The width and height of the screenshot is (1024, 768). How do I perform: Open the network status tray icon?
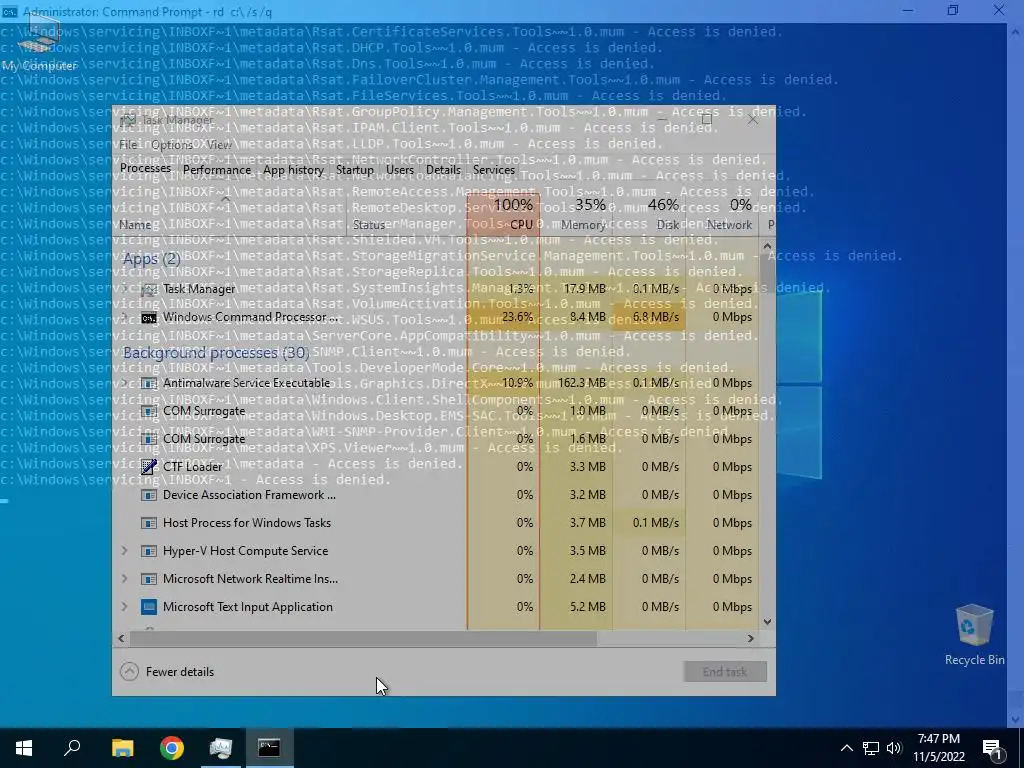tap(870, 748)
